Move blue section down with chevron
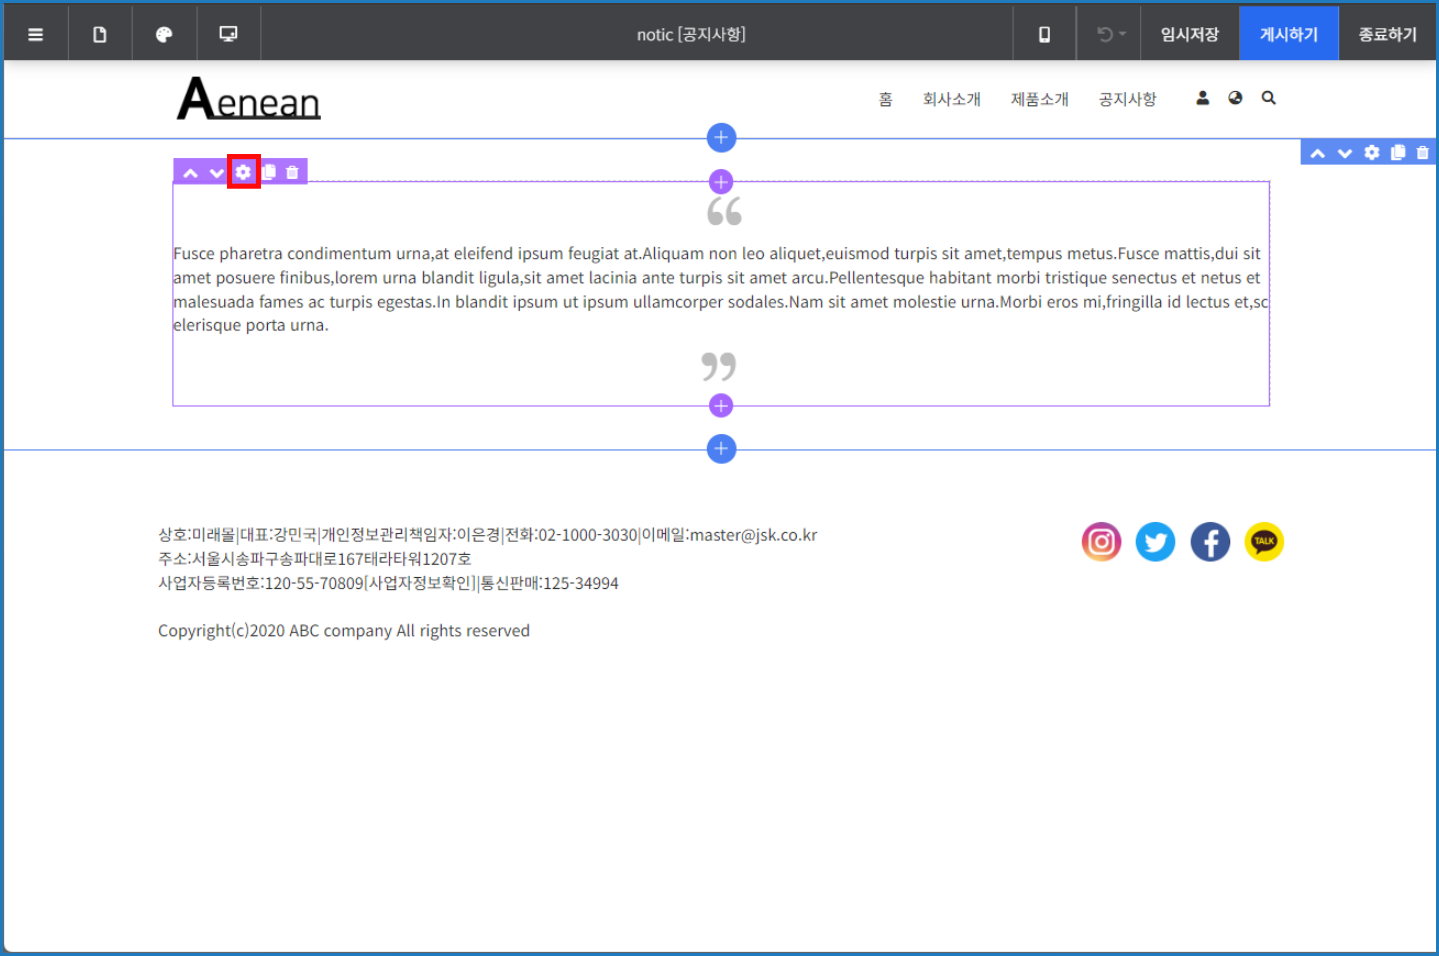Image resolution: width=1439 pixels, height=956 pixels. point(1345,153)
